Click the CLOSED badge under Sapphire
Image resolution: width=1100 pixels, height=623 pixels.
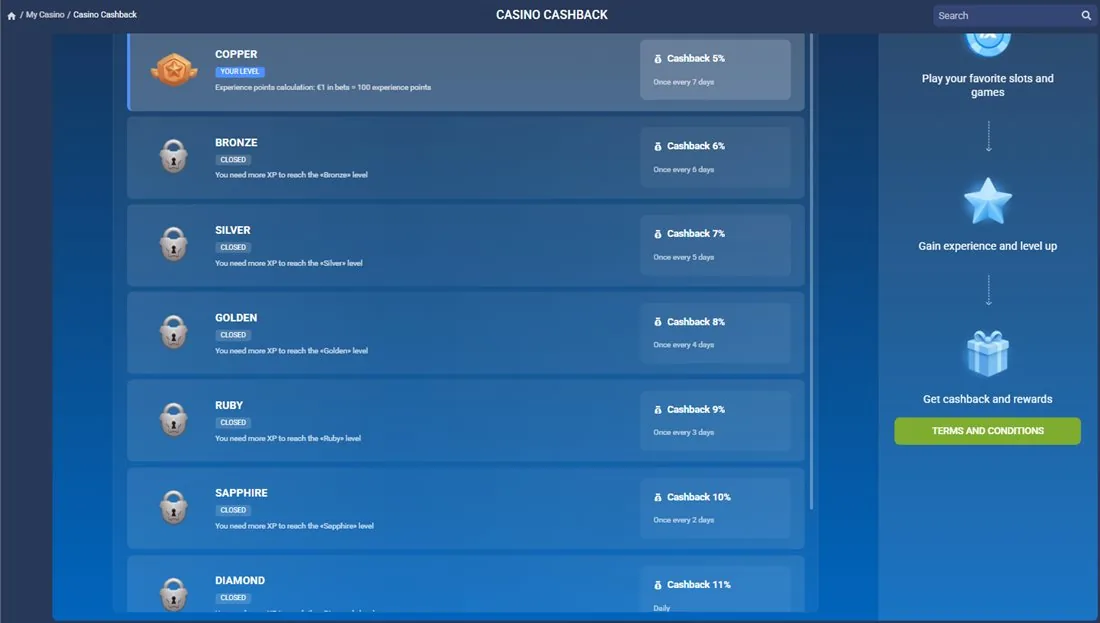coord(233,511)
